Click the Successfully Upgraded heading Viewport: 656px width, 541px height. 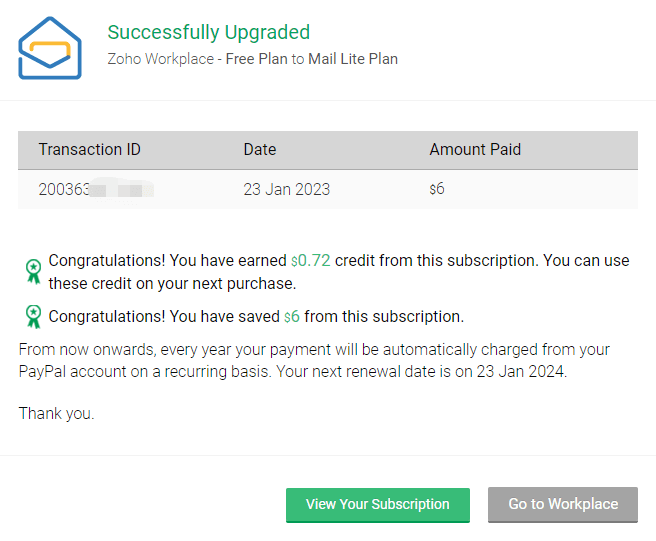click(208, 33)
